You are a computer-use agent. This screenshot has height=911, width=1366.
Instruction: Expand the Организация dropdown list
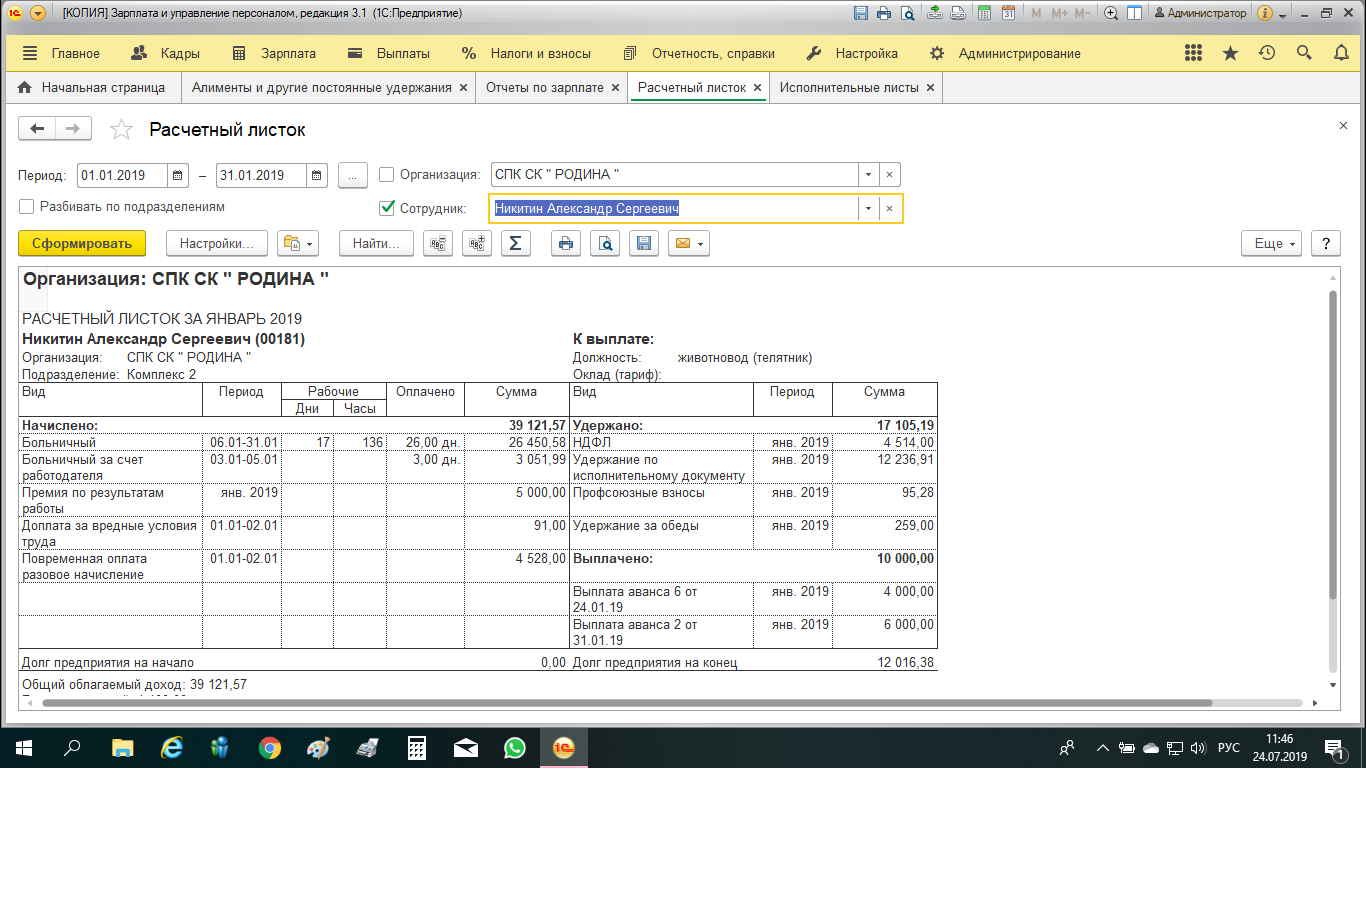pyautogui.click(x=868, y=175)
